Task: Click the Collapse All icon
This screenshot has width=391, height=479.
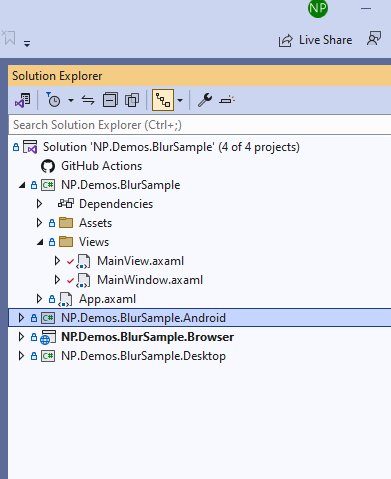Action: (x=110, y=100)
